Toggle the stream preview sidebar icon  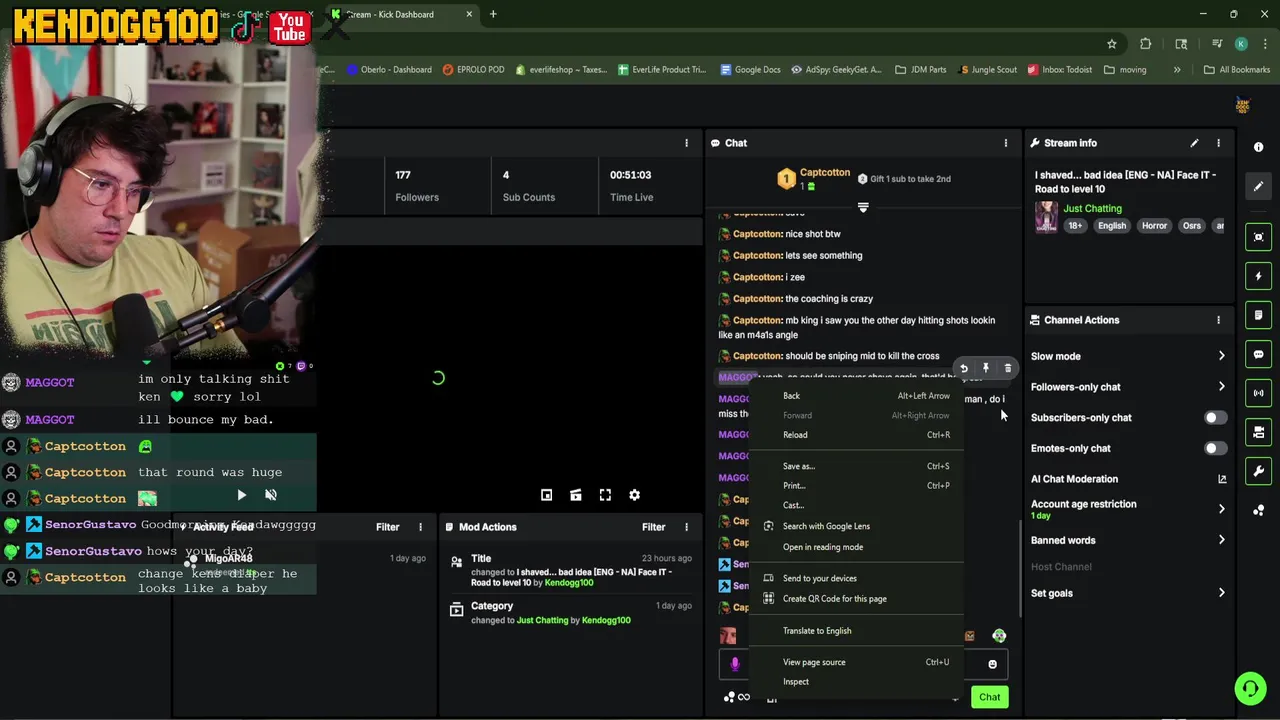click(x=1258, y=237)
